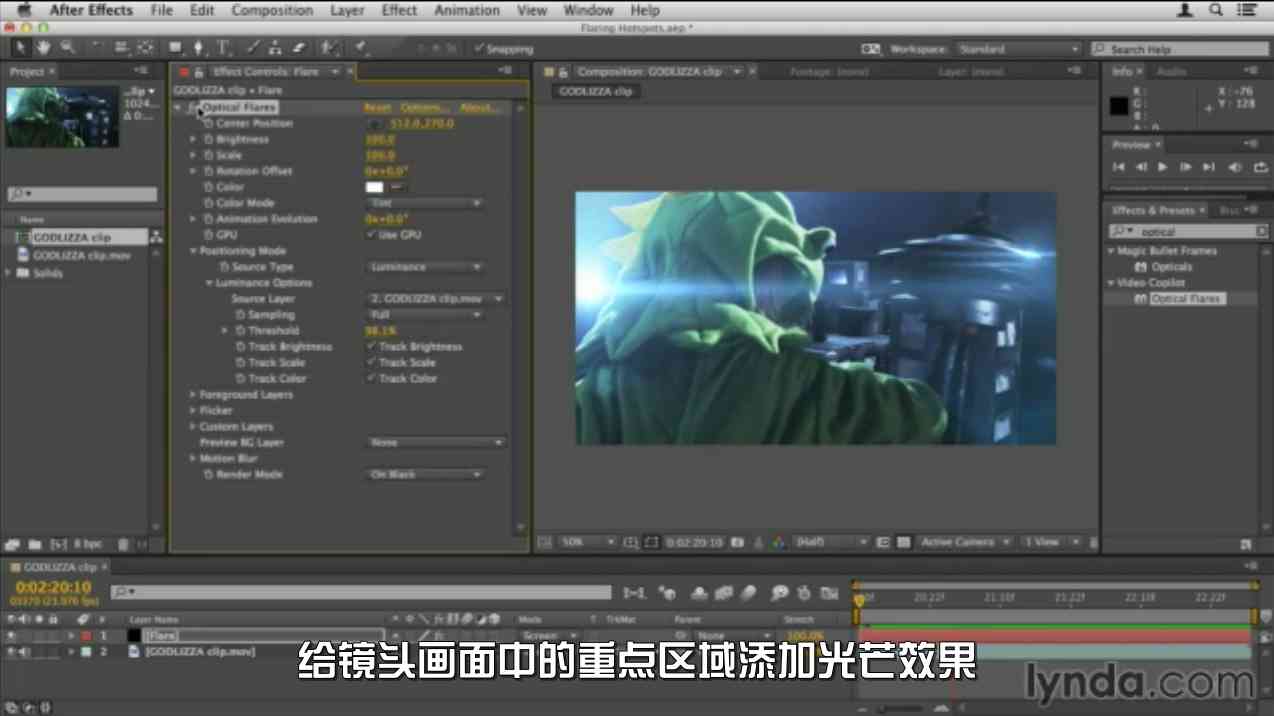Click the Reset link for Optical Flares
1274x716 pixels.
tap(377, 108)
